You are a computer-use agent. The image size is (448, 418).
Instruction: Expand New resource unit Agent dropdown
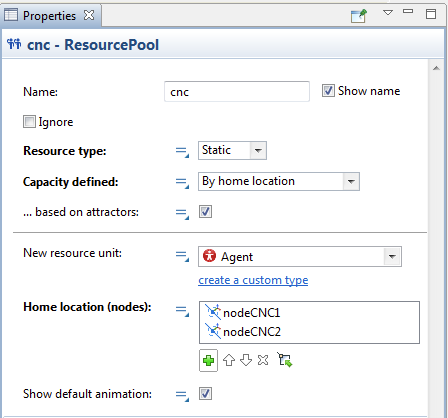tap(300, 257)
